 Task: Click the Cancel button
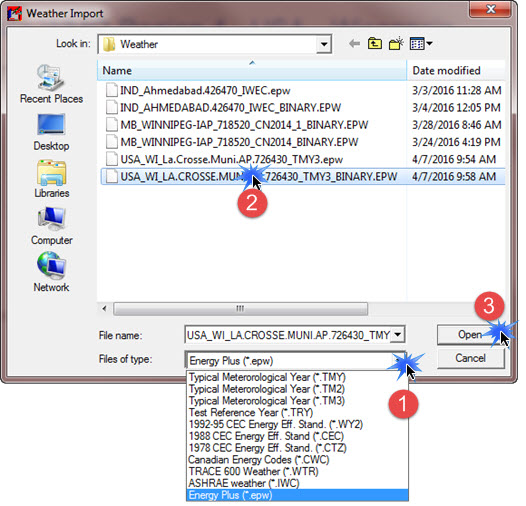click(471, 358)
